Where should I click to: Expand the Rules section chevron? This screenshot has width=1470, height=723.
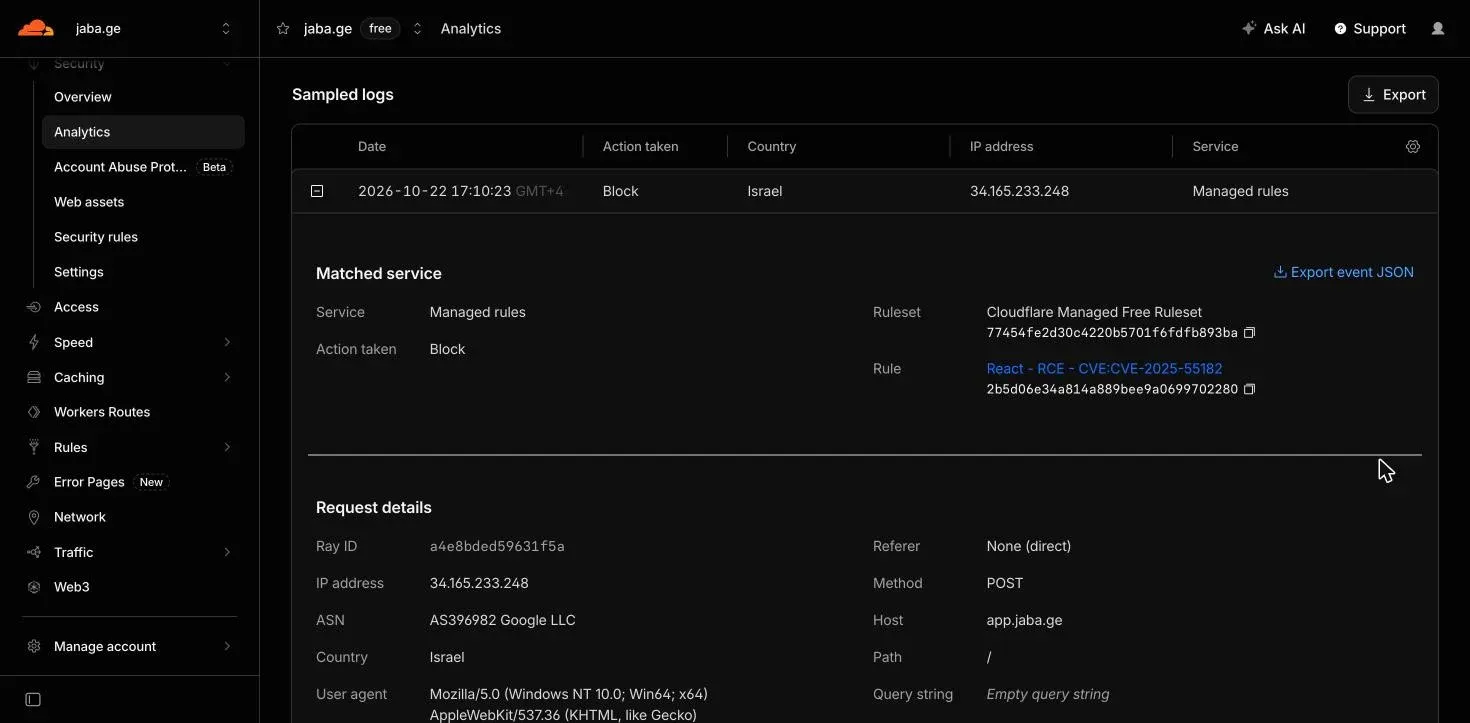coord(227,447)
